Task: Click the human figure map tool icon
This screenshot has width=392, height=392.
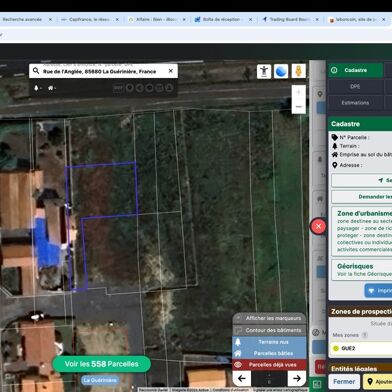Action: (264, 71)
